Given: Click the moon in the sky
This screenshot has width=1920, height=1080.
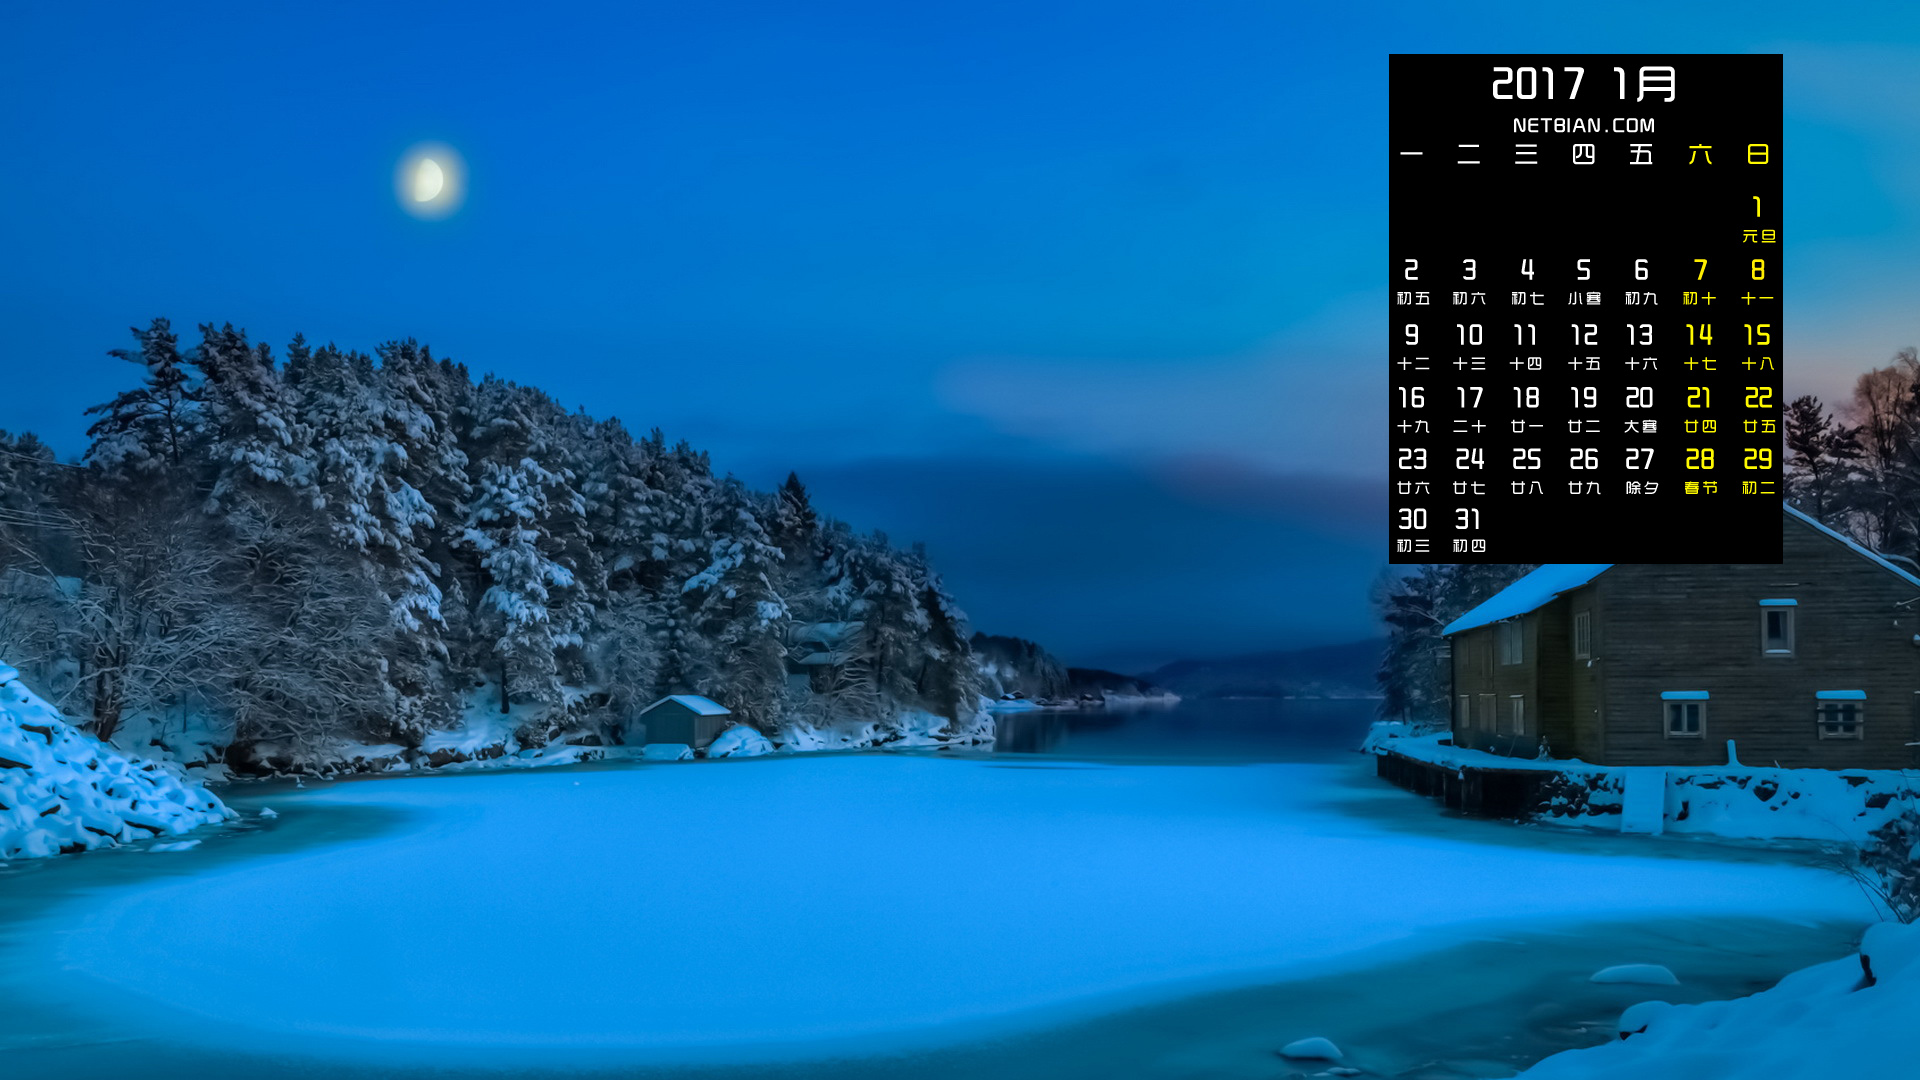Looking at the screenshot, I should [x=429, y=180].
